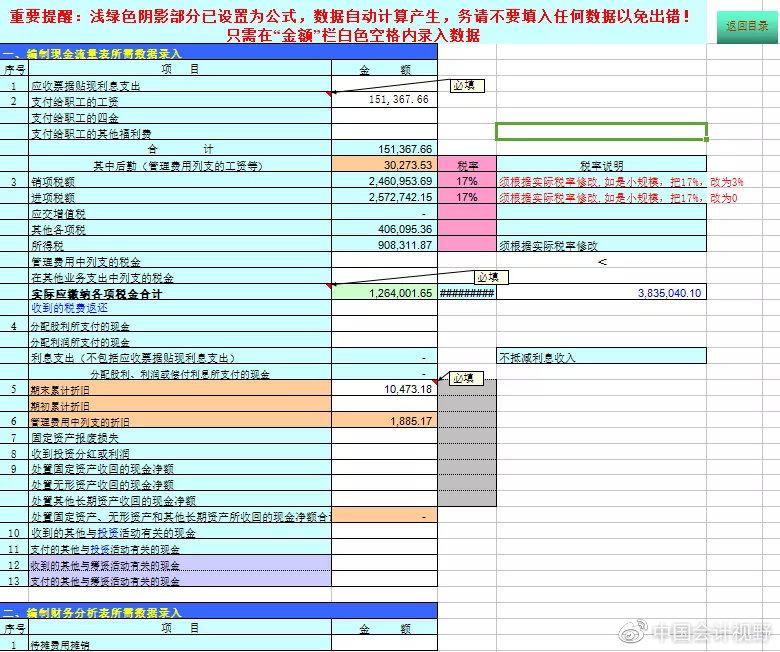Select amount cell 151,367.66 for 支付给职工的工资
Image resolution: width=780 pixels, height=652 pixels.
point(385,100)
